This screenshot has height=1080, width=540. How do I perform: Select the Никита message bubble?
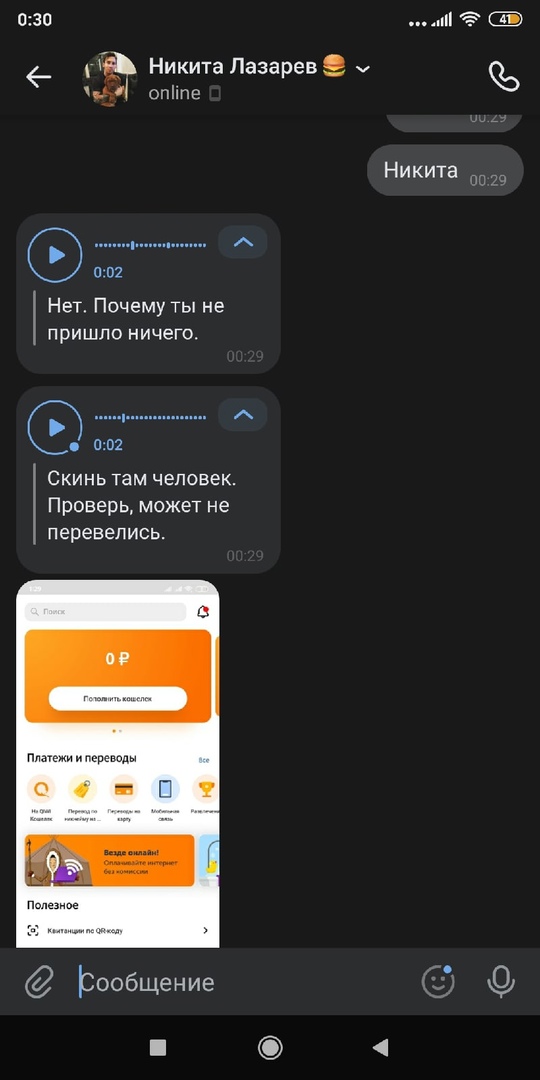(x=445, y=170)
